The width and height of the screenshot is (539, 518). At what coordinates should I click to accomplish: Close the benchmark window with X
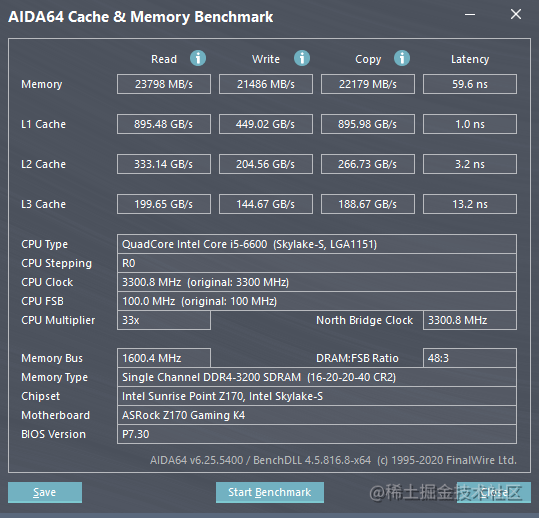tap(516, 14)
